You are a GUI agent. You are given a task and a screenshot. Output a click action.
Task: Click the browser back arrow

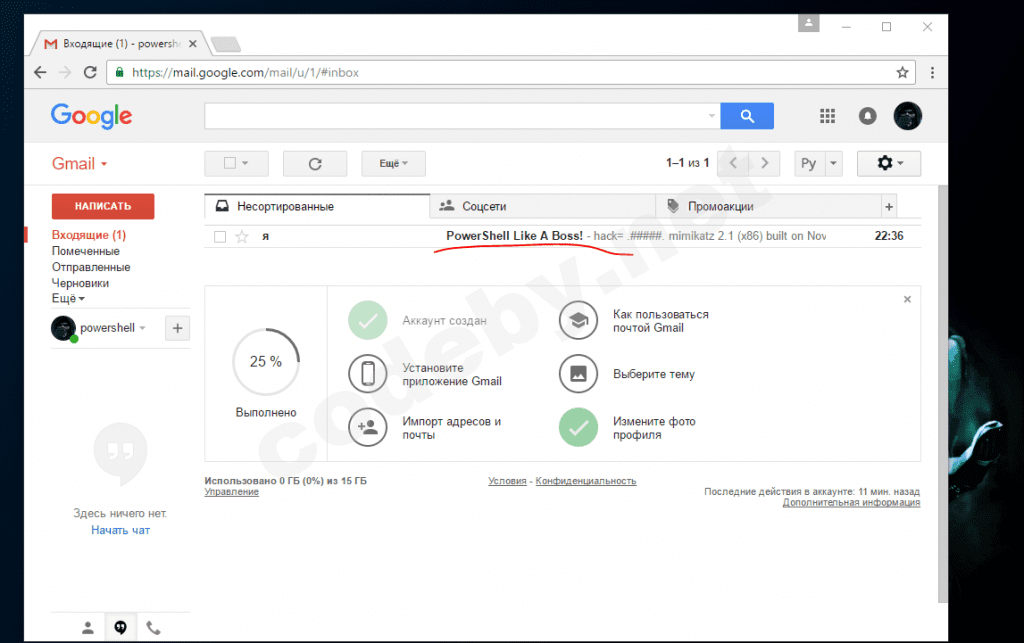point(40,72)
